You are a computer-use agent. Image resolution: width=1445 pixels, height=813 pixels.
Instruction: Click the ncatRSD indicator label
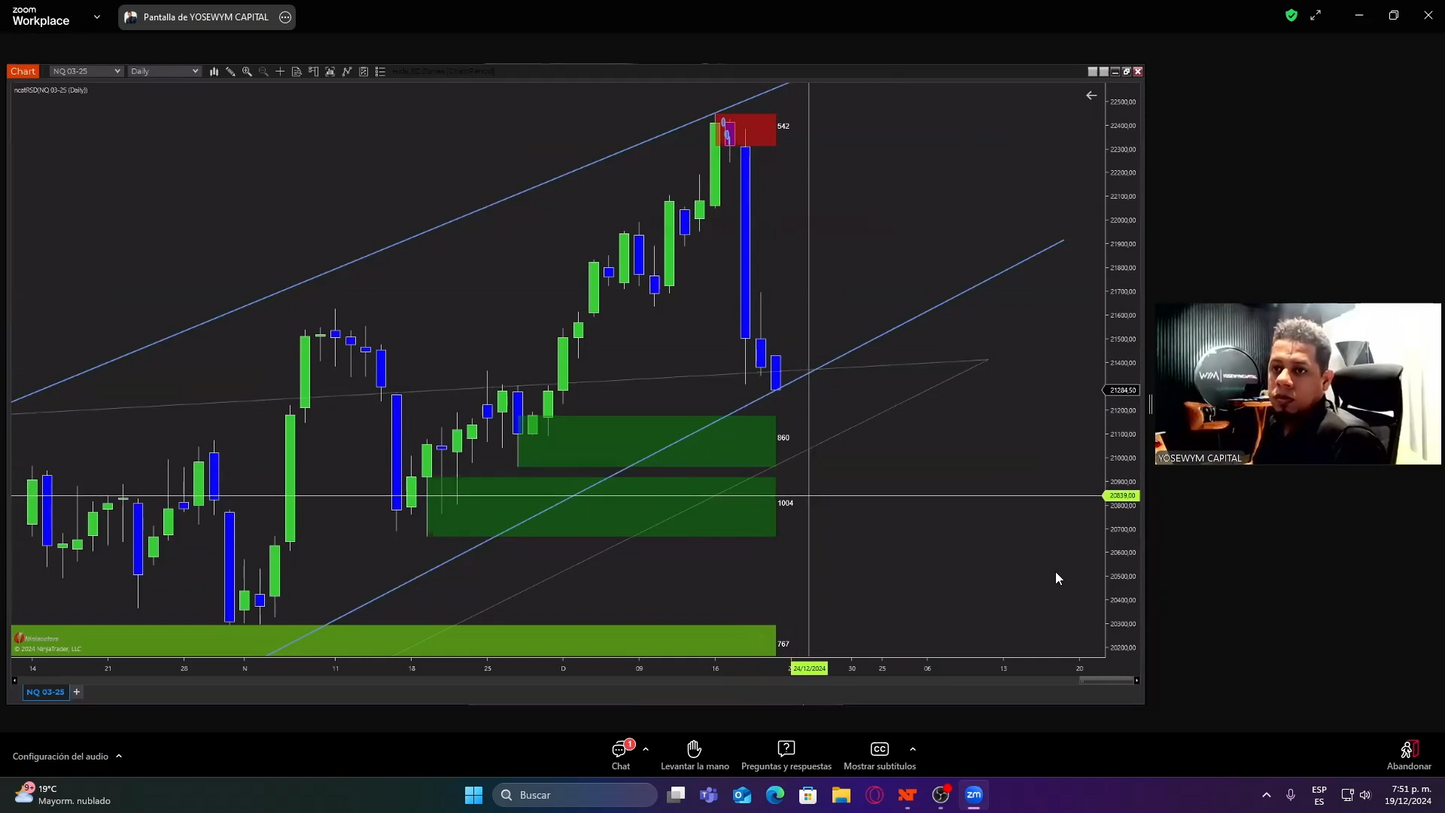point(51,90)
